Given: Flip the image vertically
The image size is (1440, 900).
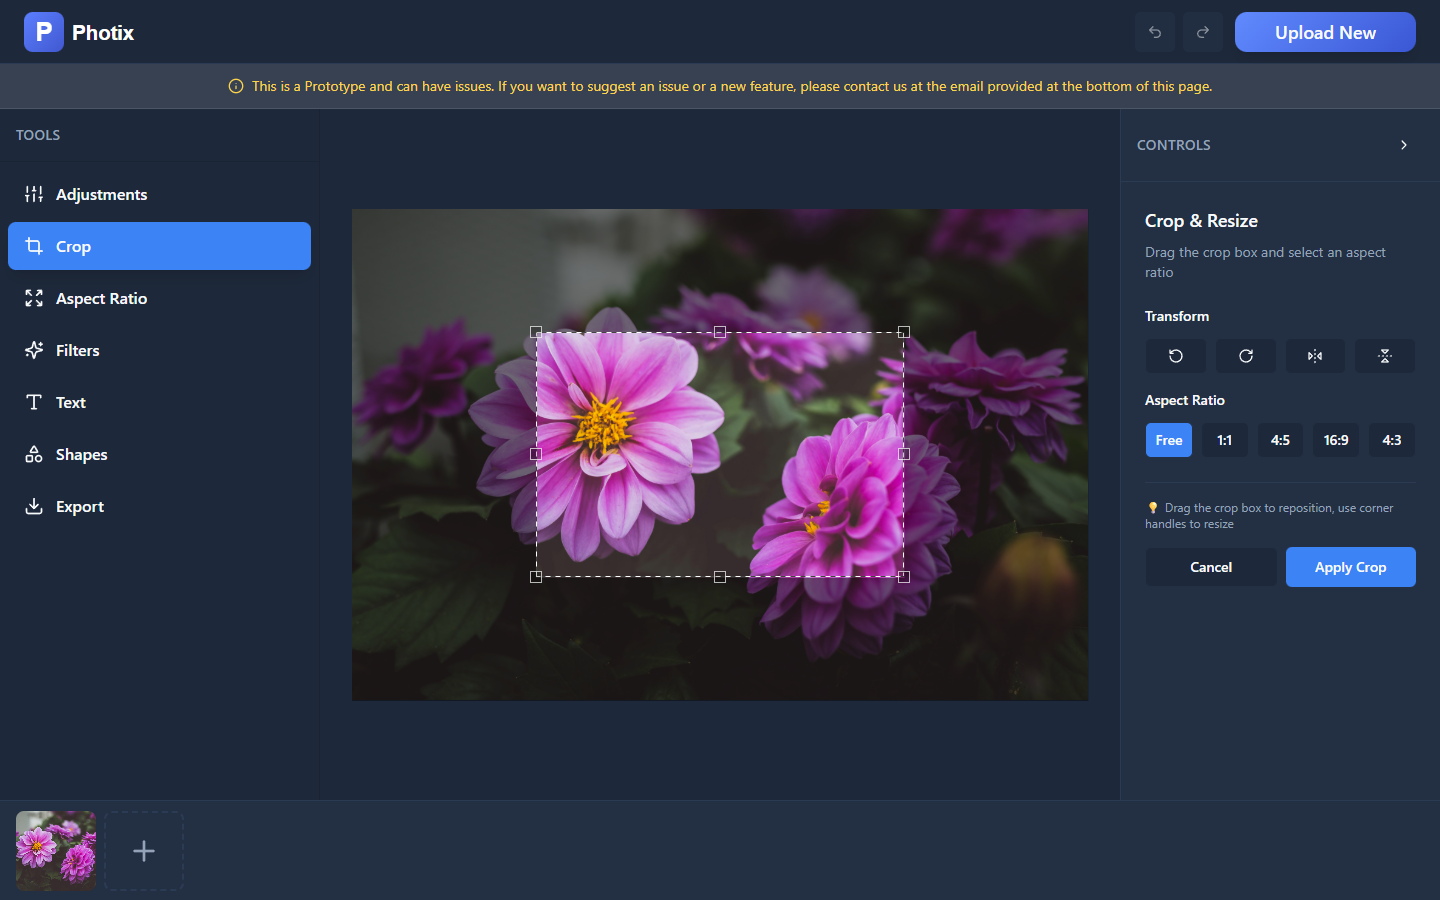Looking at the screenshot, I should (1385, 356).
